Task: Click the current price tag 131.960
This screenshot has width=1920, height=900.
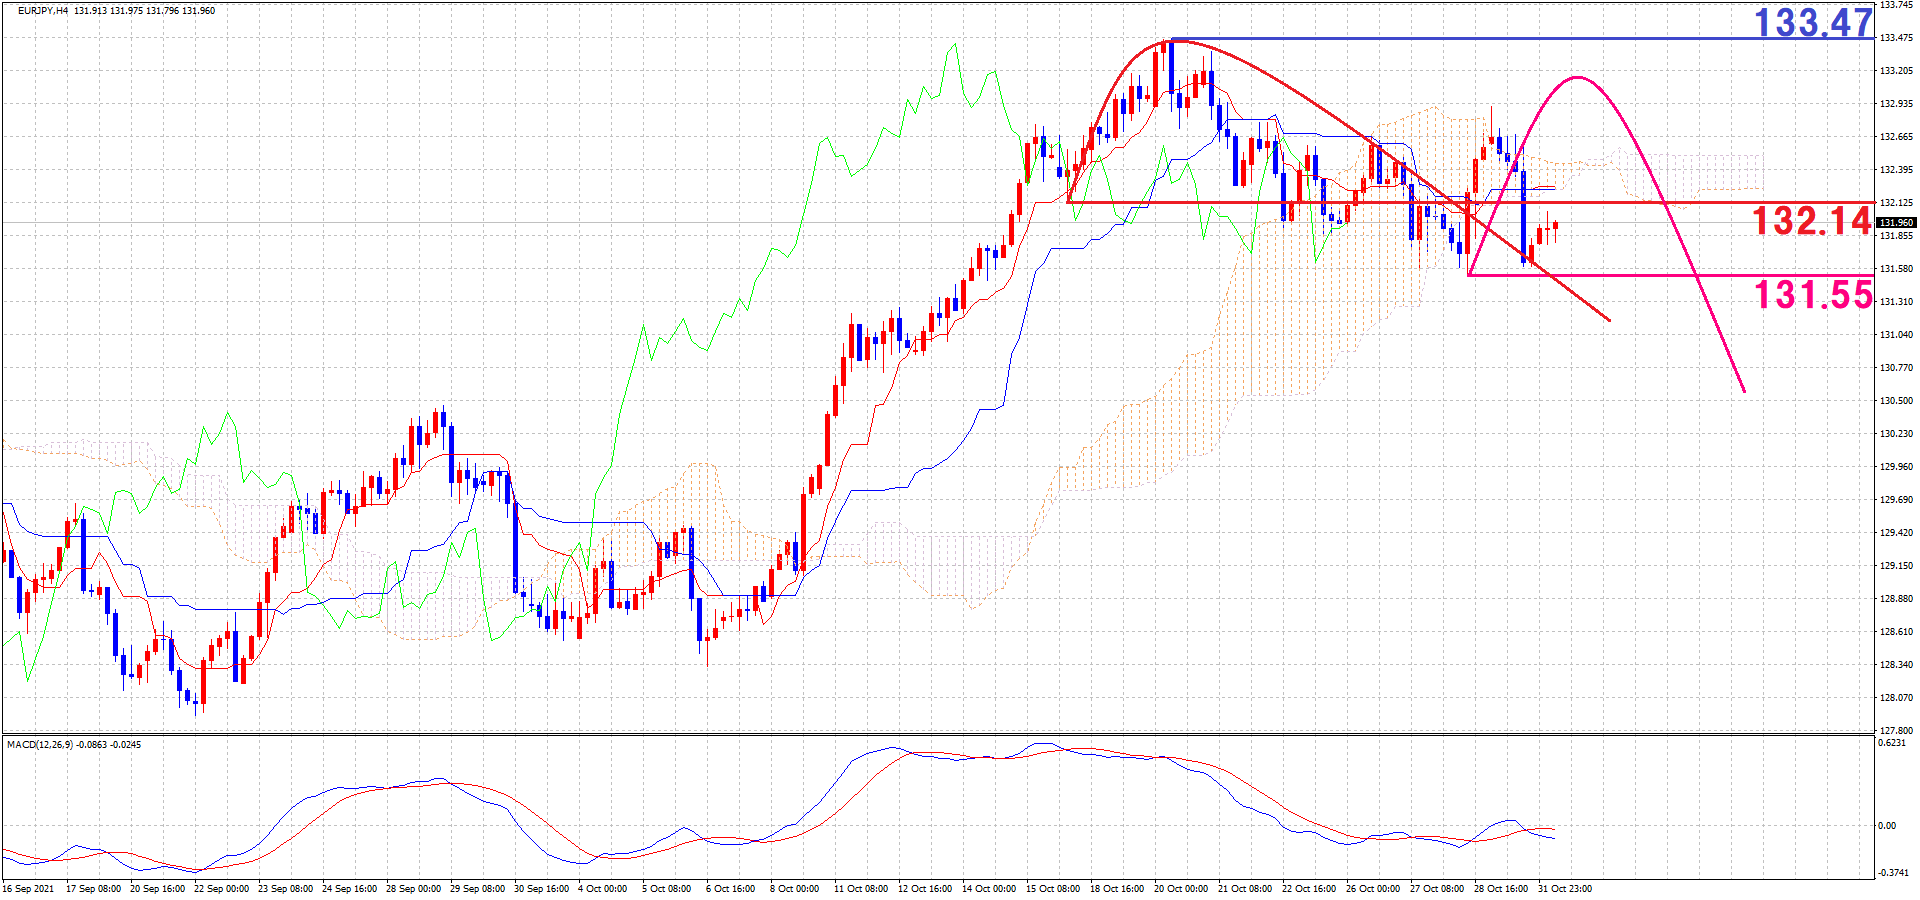Action: [x=1895, y=223]
